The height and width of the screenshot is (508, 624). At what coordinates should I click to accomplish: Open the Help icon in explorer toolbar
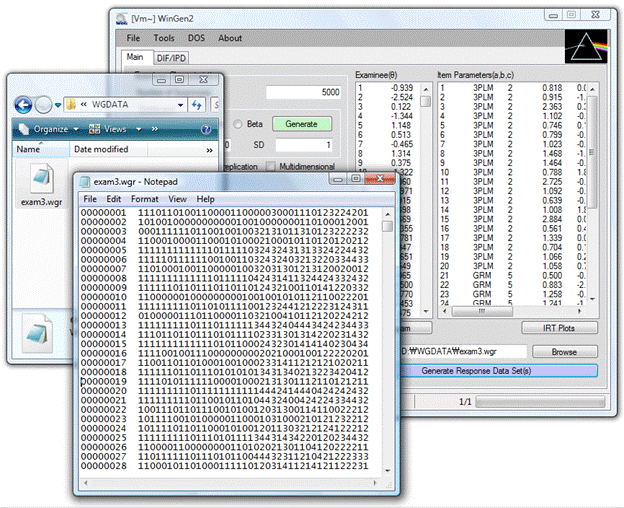(206, 129)
